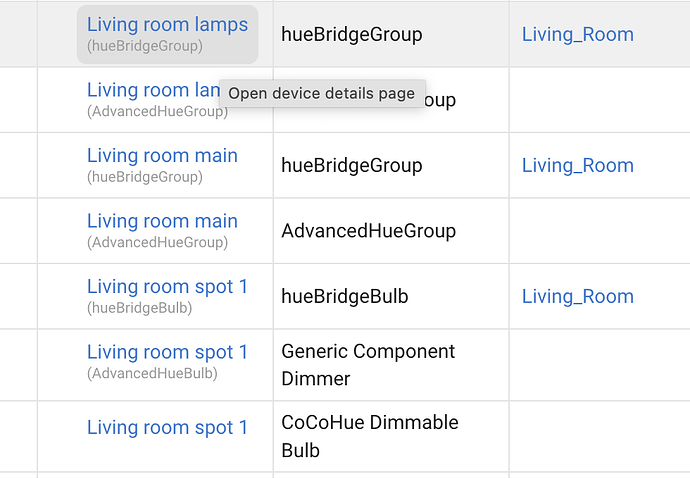Click Living_Room link in Living room spot 1 row

578,297
